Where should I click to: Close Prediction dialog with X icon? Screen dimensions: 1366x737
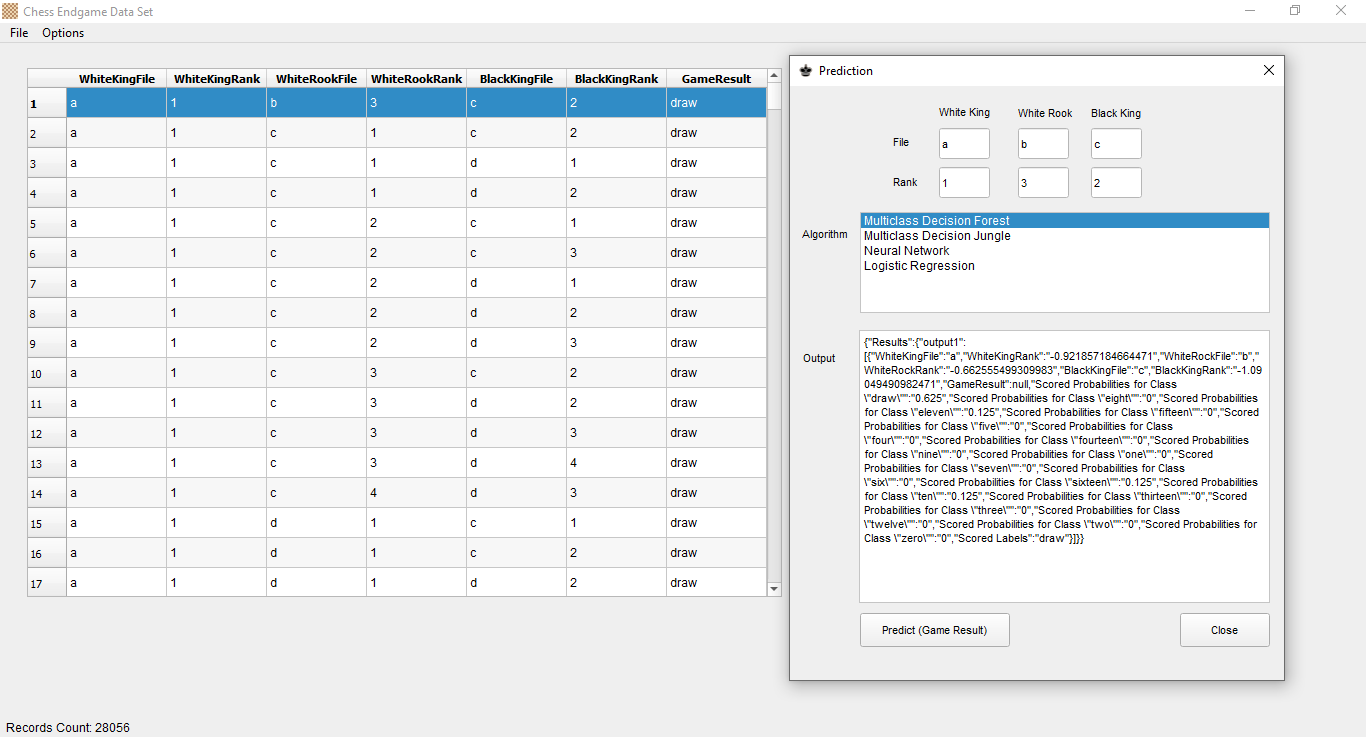[1268, 71]
